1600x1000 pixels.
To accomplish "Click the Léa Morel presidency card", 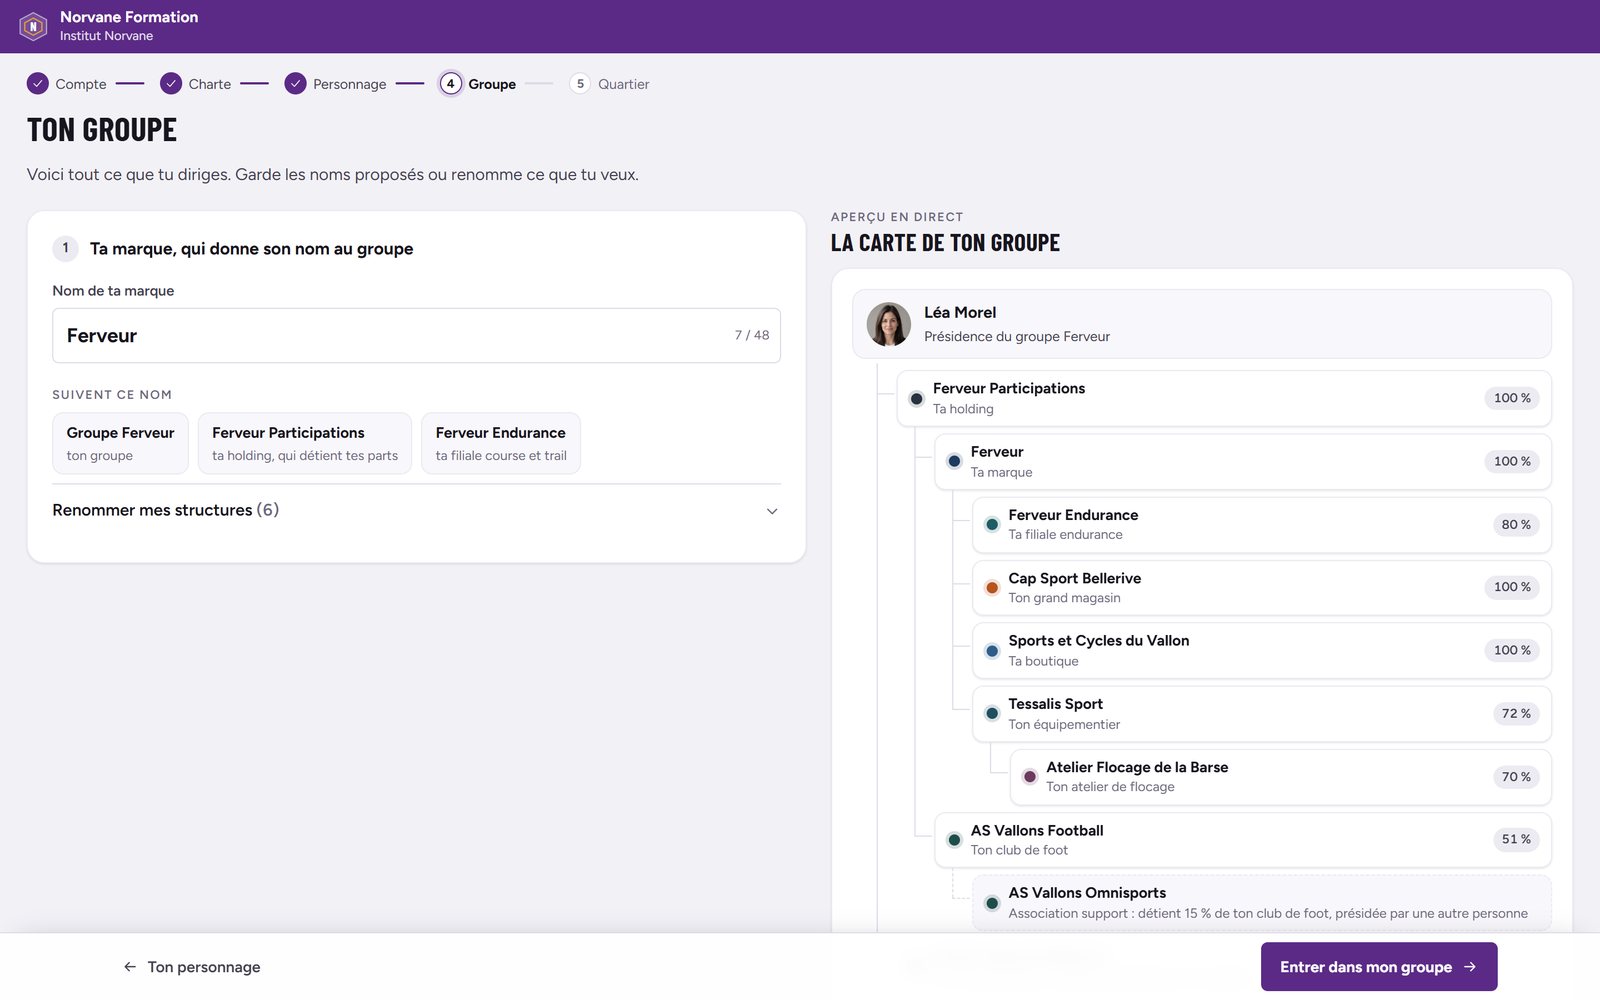I will 1202,324.
